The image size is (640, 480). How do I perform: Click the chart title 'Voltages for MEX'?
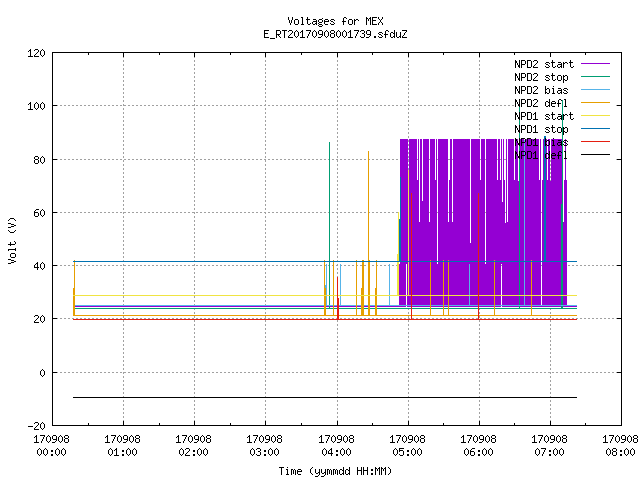coord(335,21)
